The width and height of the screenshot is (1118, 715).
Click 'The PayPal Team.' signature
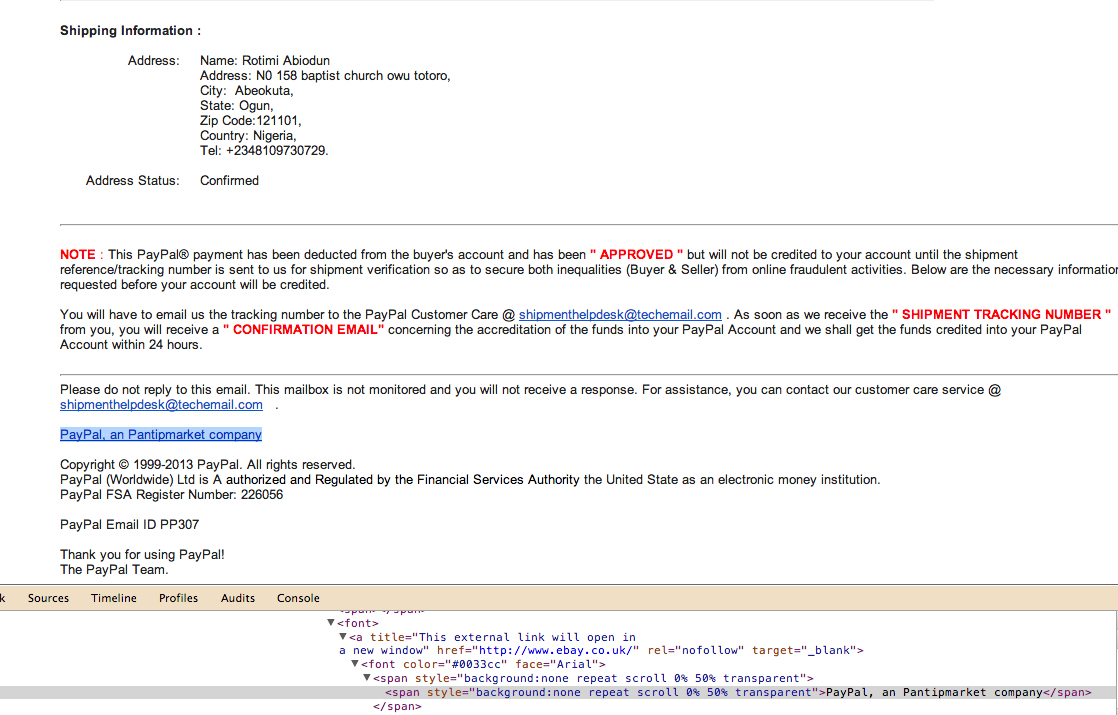tap(114, 570)
